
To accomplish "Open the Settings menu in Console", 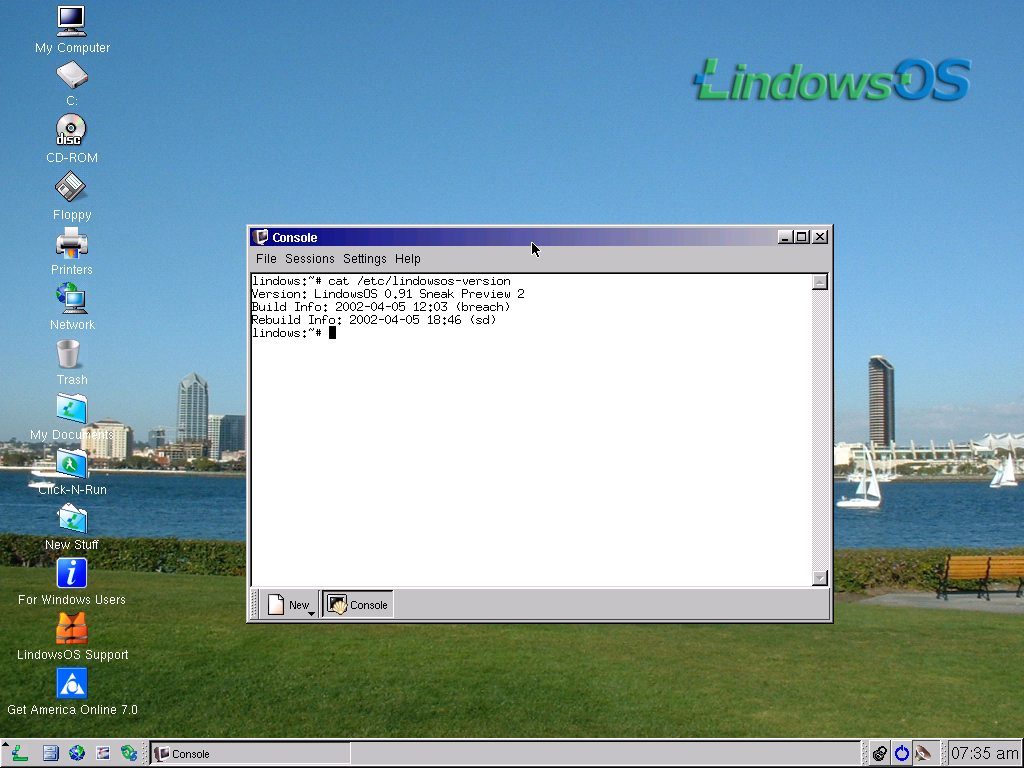I will coord(364,259).
